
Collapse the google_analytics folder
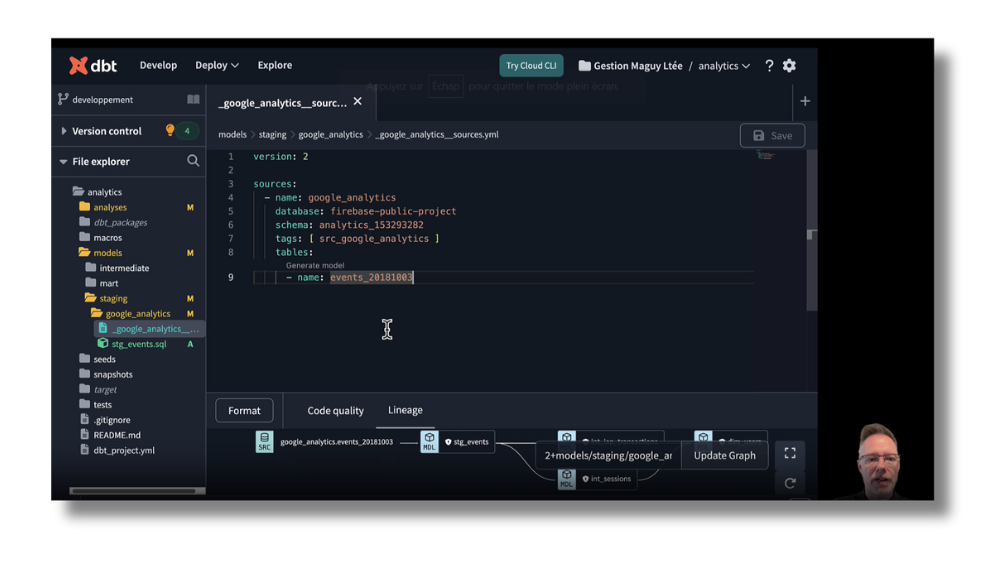pyautogui.click(x=131, y=314)
